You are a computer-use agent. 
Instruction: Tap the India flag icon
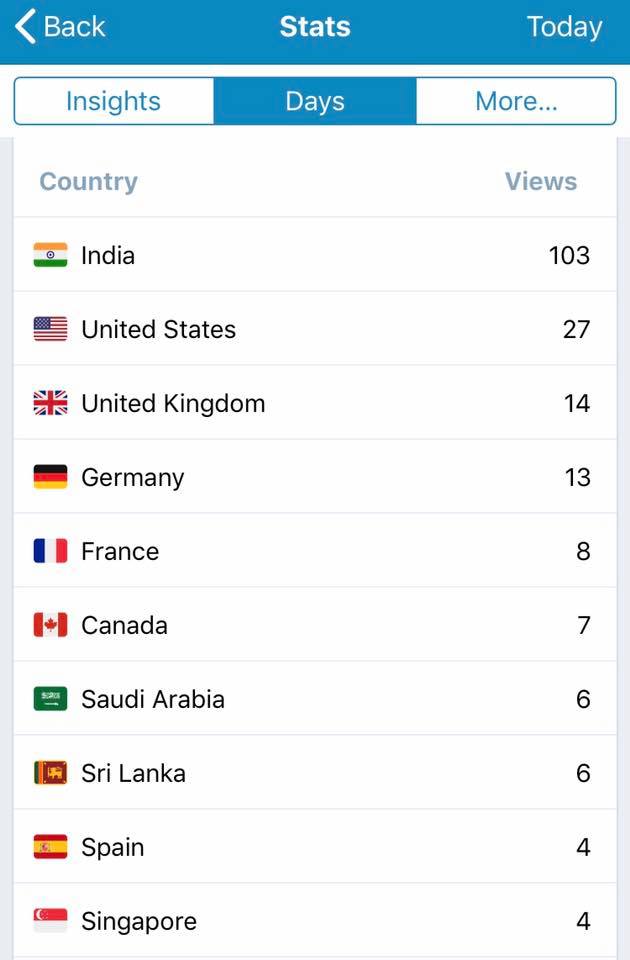coord(50,255)
